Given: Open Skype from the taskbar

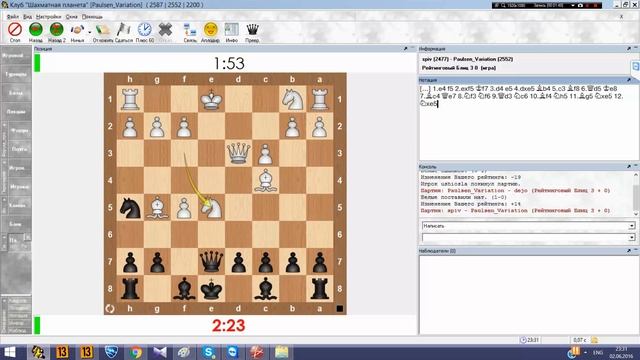Looking at the screenshot, I should pyautogui.click(x=209, y=352).
